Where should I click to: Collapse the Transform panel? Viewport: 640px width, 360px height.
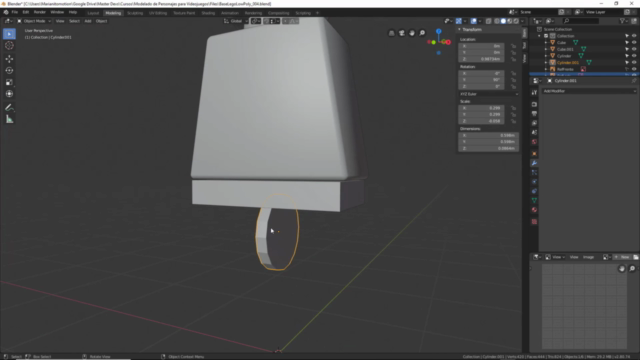459,29
